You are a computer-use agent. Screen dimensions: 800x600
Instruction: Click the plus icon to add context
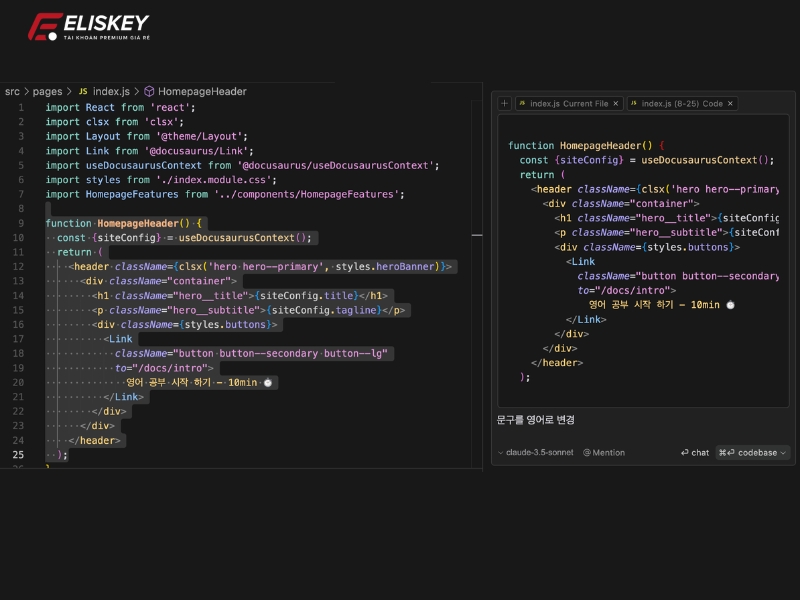[505, 103]
